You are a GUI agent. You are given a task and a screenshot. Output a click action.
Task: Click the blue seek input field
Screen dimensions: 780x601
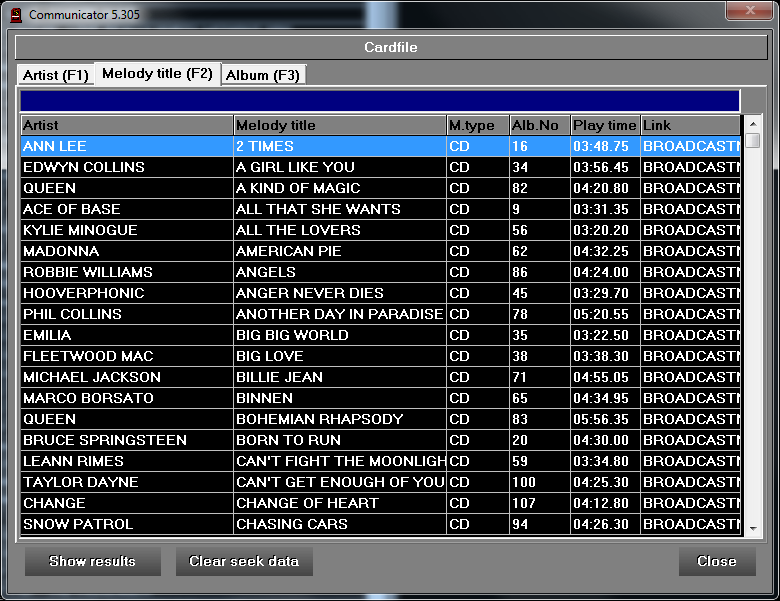point(380,101)
